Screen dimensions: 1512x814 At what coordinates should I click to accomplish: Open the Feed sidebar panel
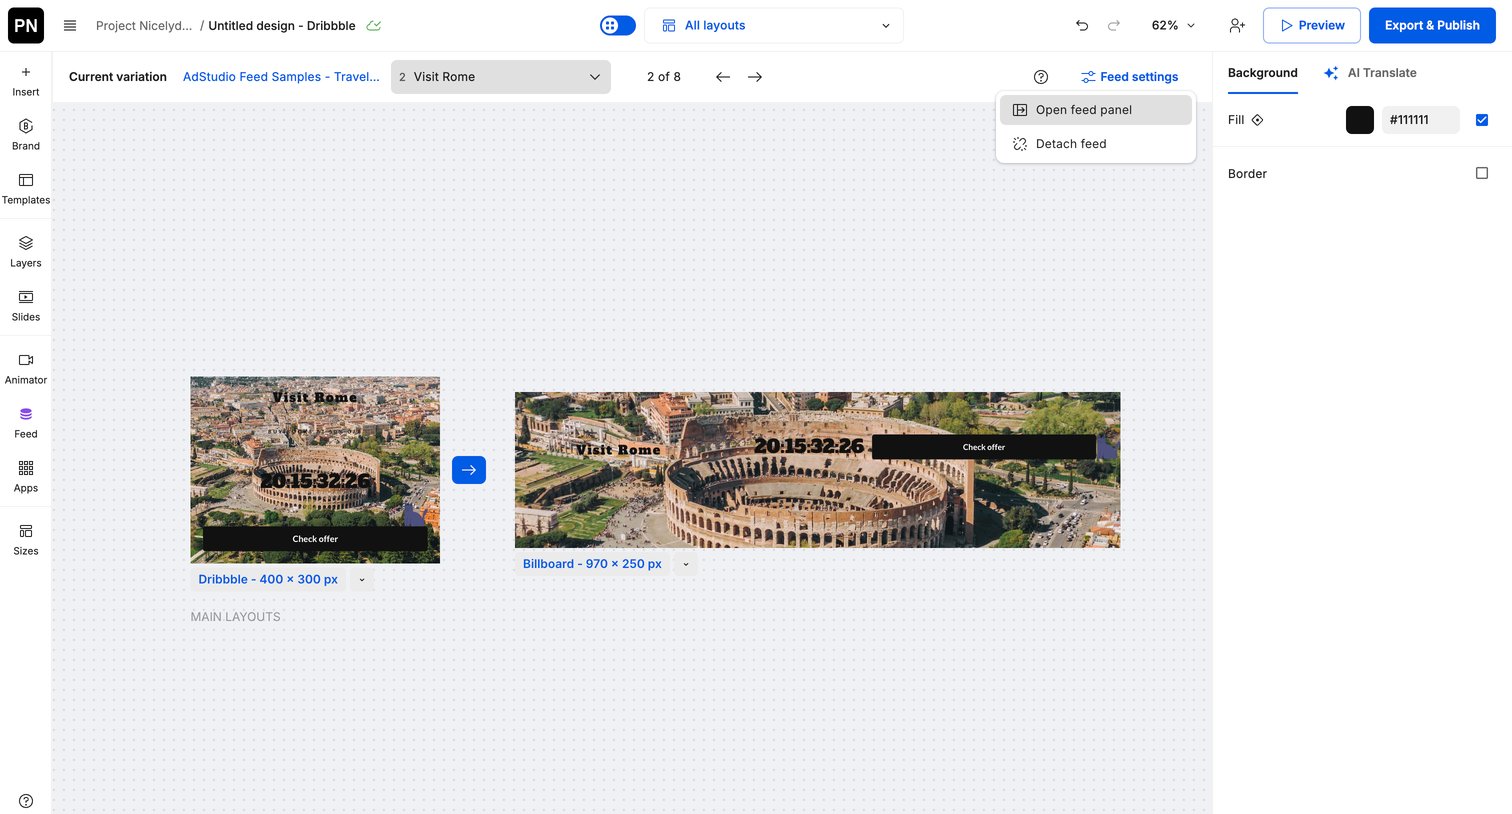click(26, 423)
